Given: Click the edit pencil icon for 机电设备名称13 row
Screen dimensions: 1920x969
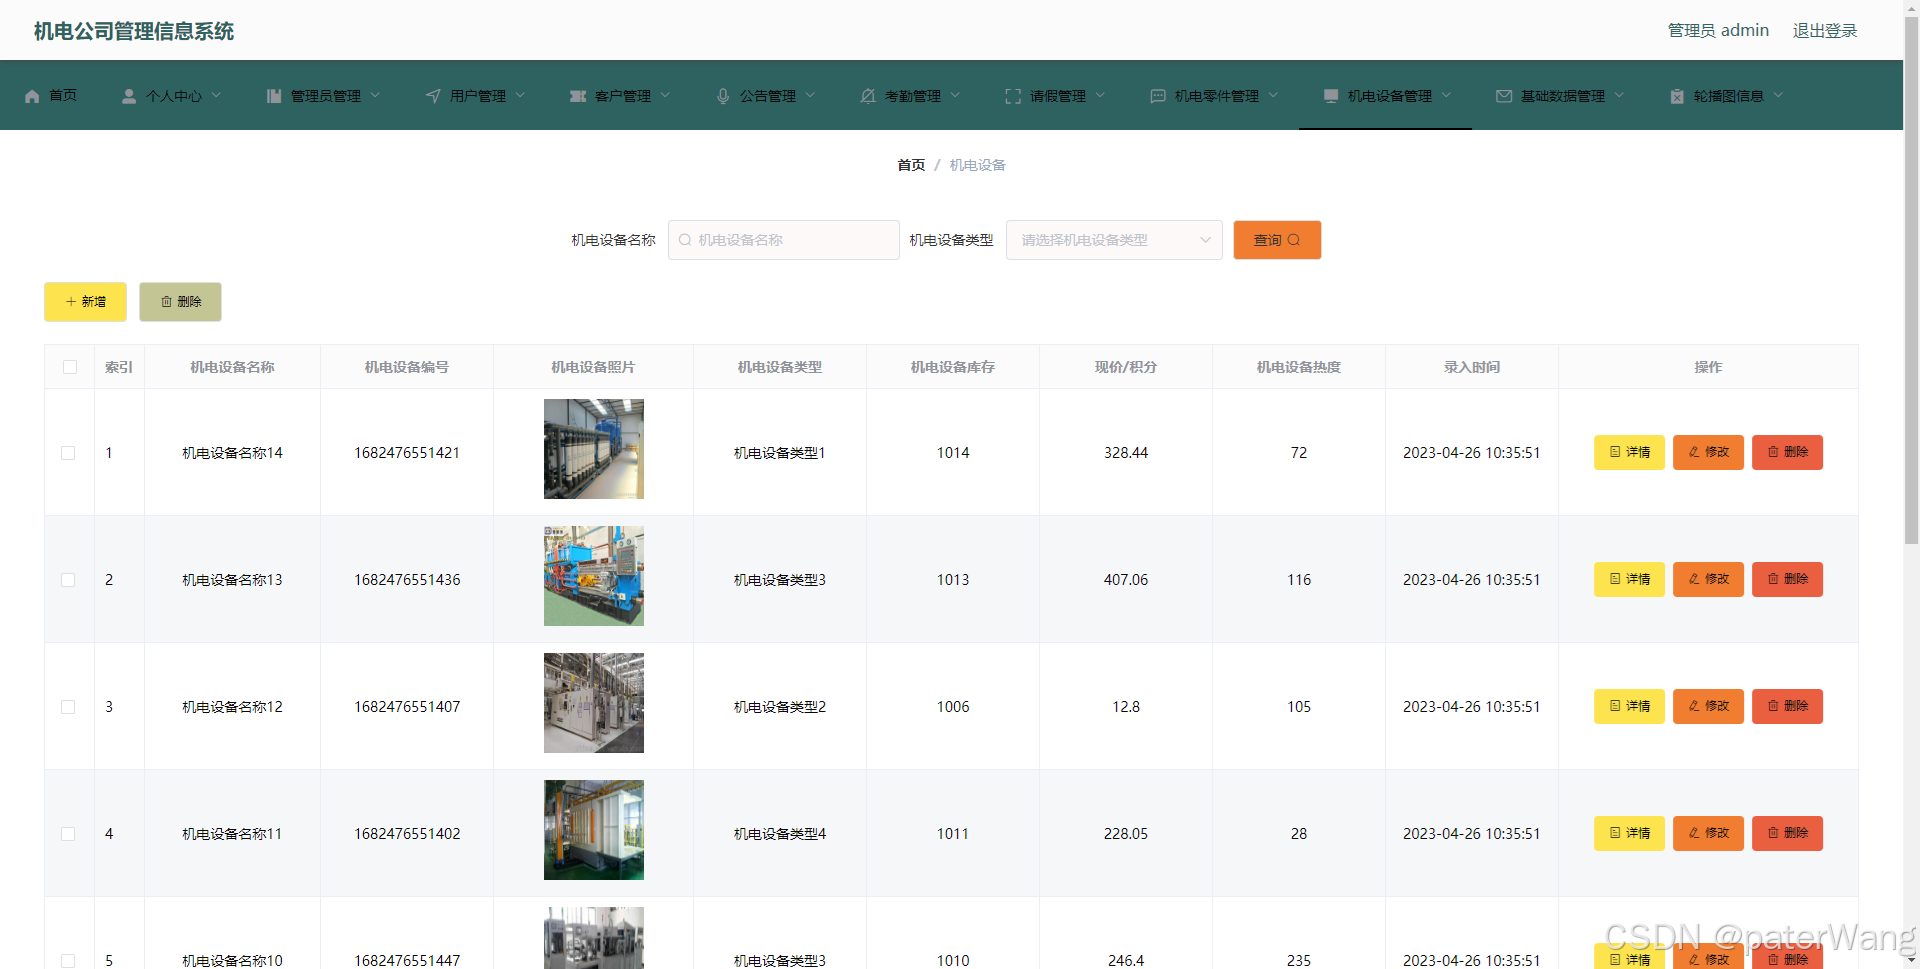Looking at the screenshot, I should click(1694, 579).
